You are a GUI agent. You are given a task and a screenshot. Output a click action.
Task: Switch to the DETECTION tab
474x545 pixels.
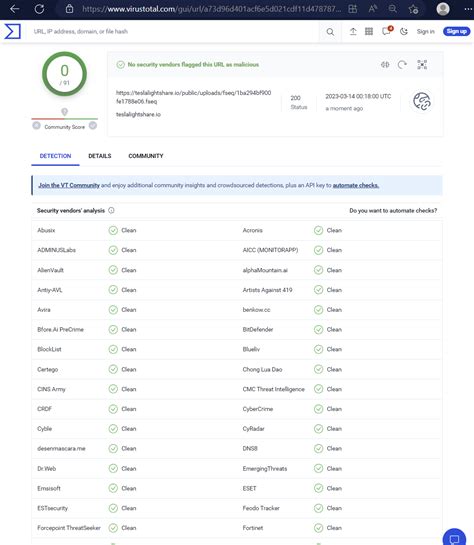pos(55,156)
